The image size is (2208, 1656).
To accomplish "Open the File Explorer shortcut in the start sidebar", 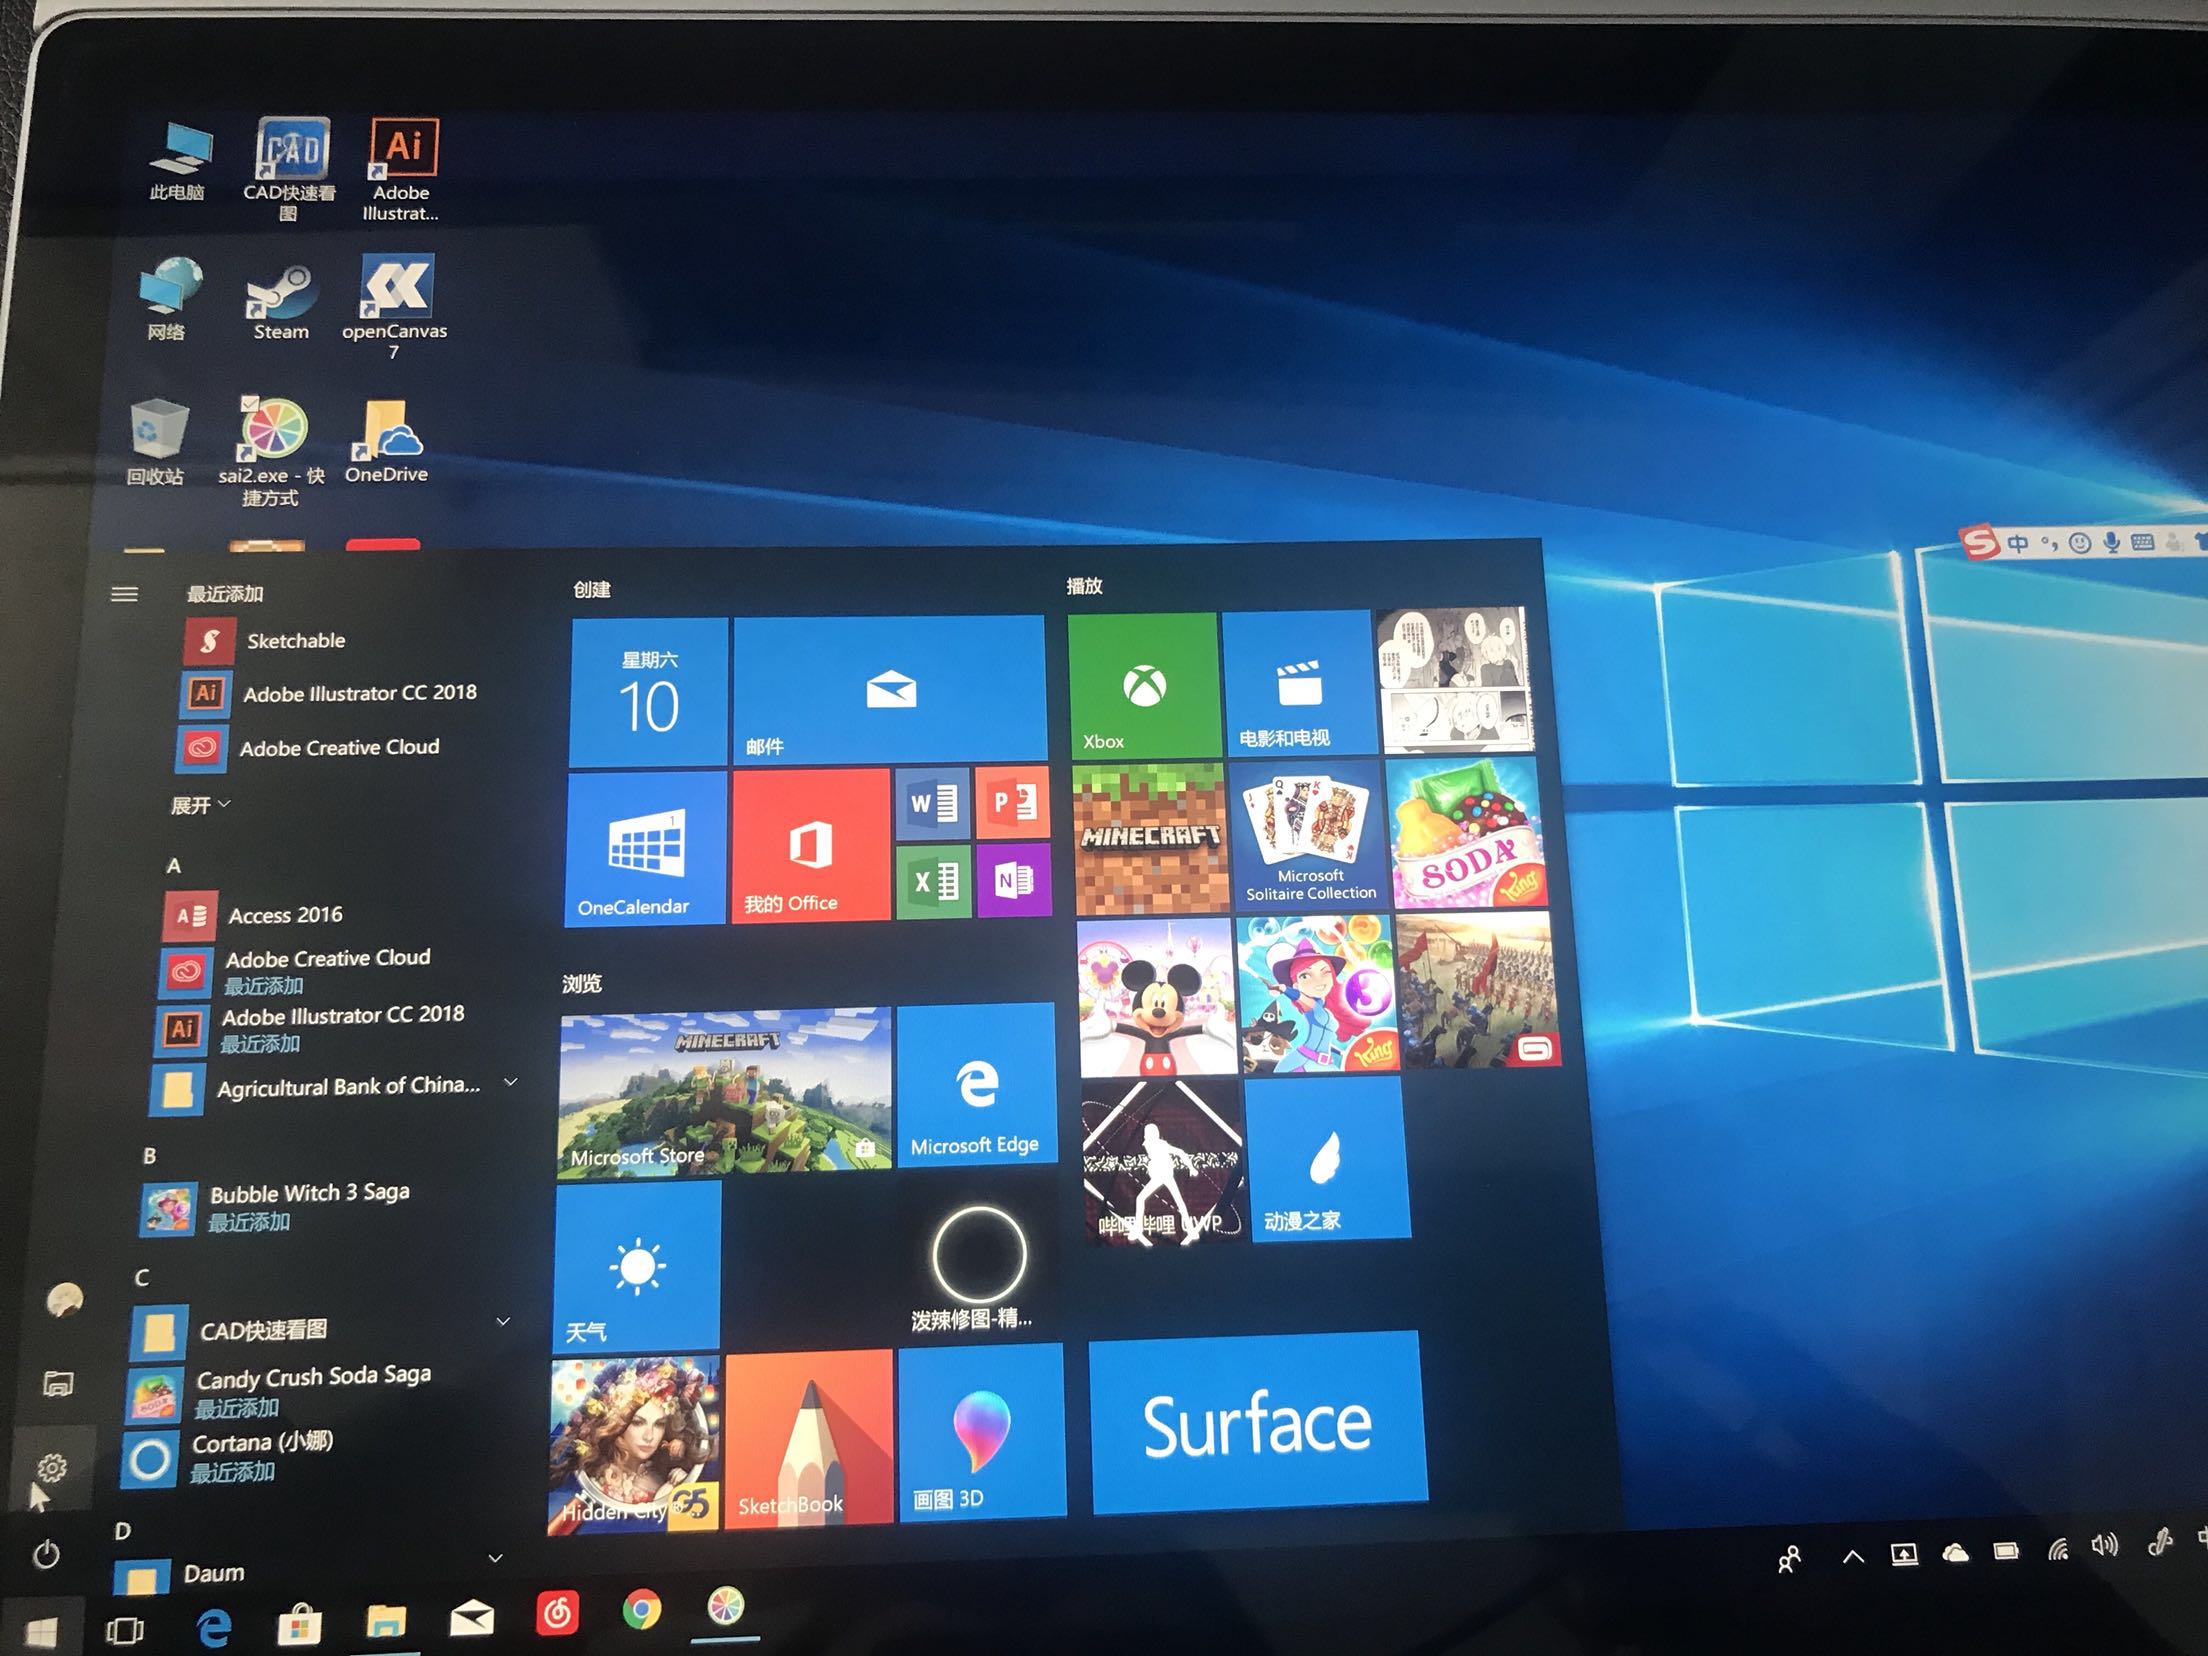I will (58, 1383).
